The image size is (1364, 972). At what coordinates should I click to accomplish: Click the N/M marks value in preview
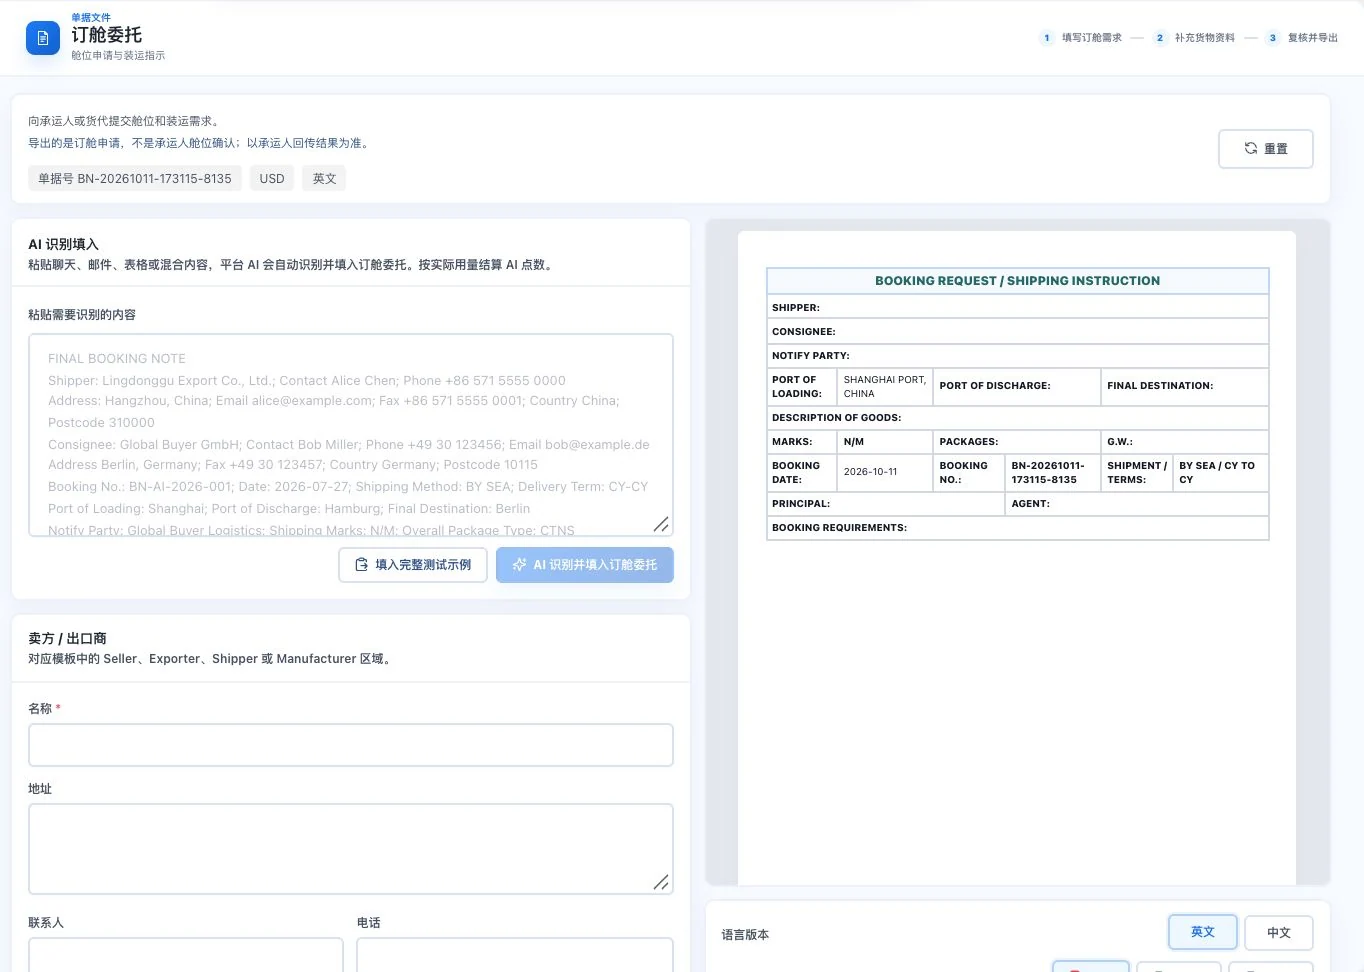pyautogui.click(x=854, y=442)
